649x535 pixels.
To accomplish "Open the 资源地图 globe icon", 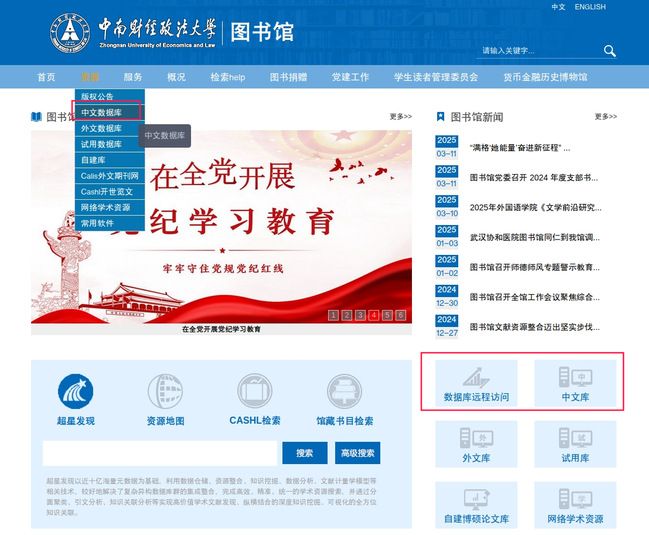I will (x=165, y=392).
